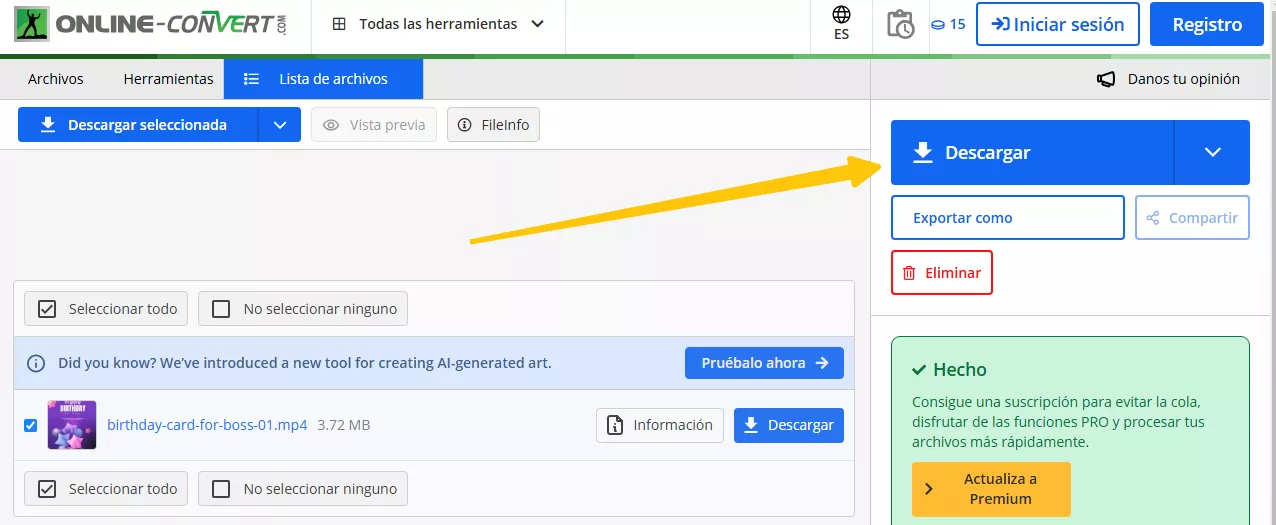Screen dimensions: 1276x525
Task: Click the info icon in Did you know banner
Action: [x=36, y=363]
